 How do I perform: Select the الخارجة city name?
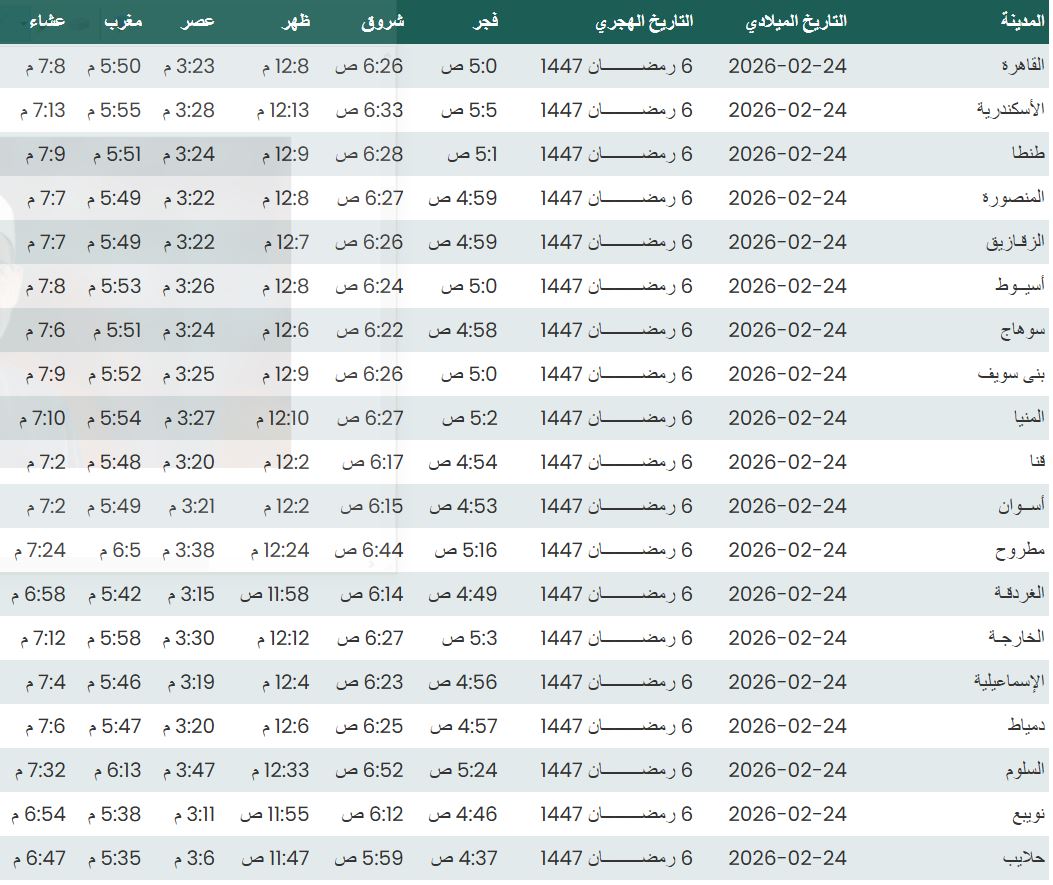[x=1016, y=638]
